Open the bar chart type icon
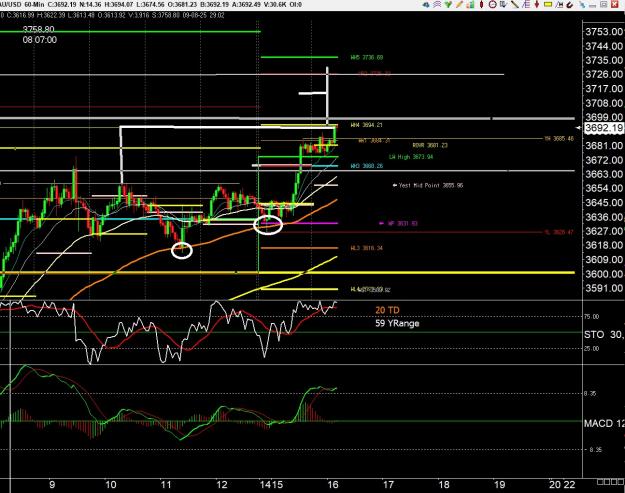Viewport: 625px width, 493px height. coord(471,5)
